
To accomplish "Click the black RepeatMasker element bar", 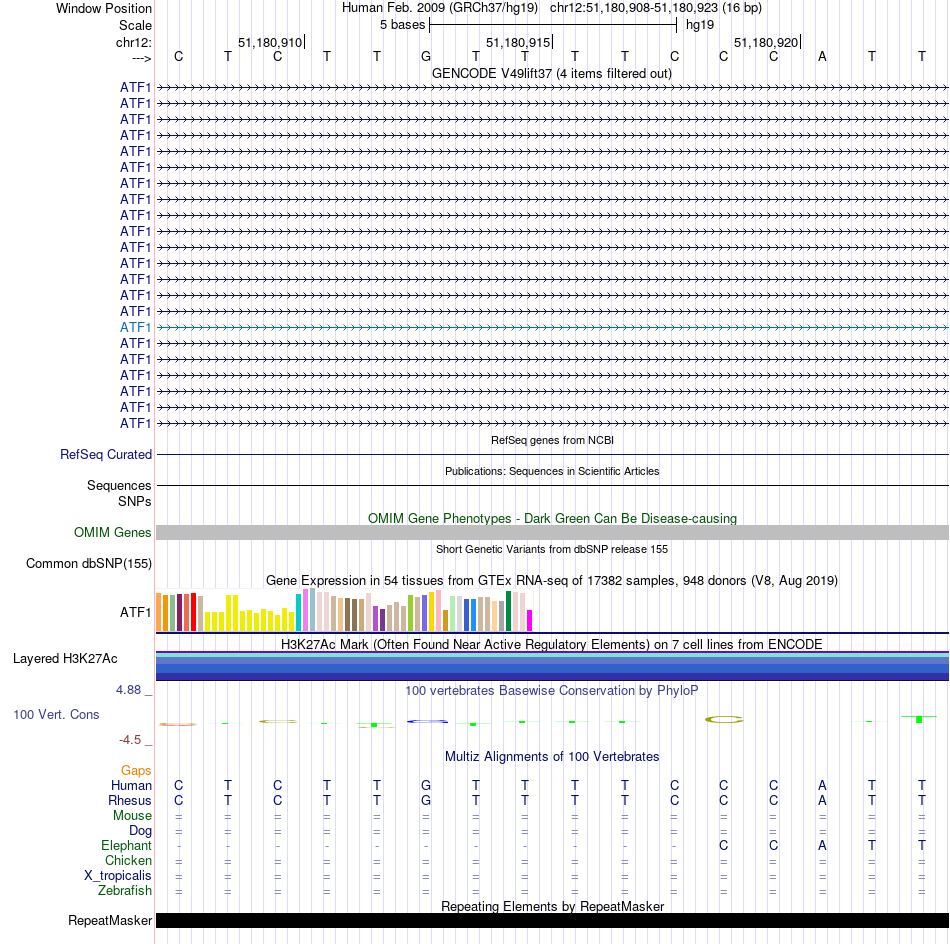I will (x=552, y=920).
